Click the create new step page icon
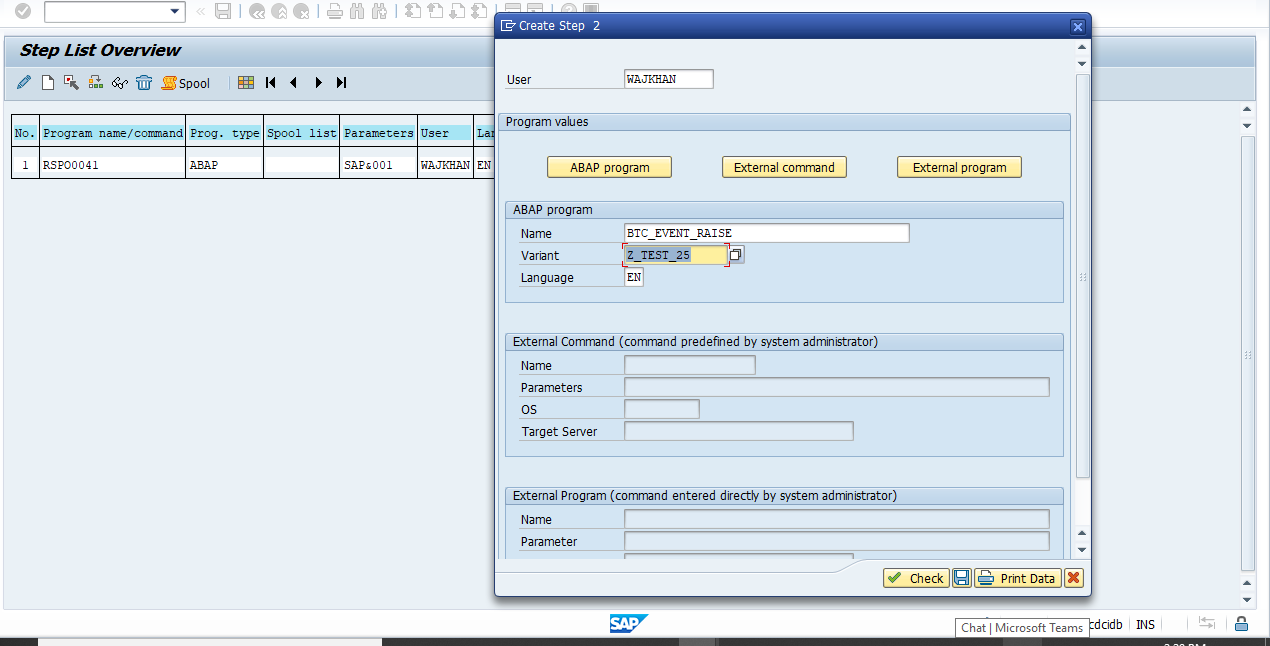The width and height of the screenshot is (1270, 646). click(47, 83)
